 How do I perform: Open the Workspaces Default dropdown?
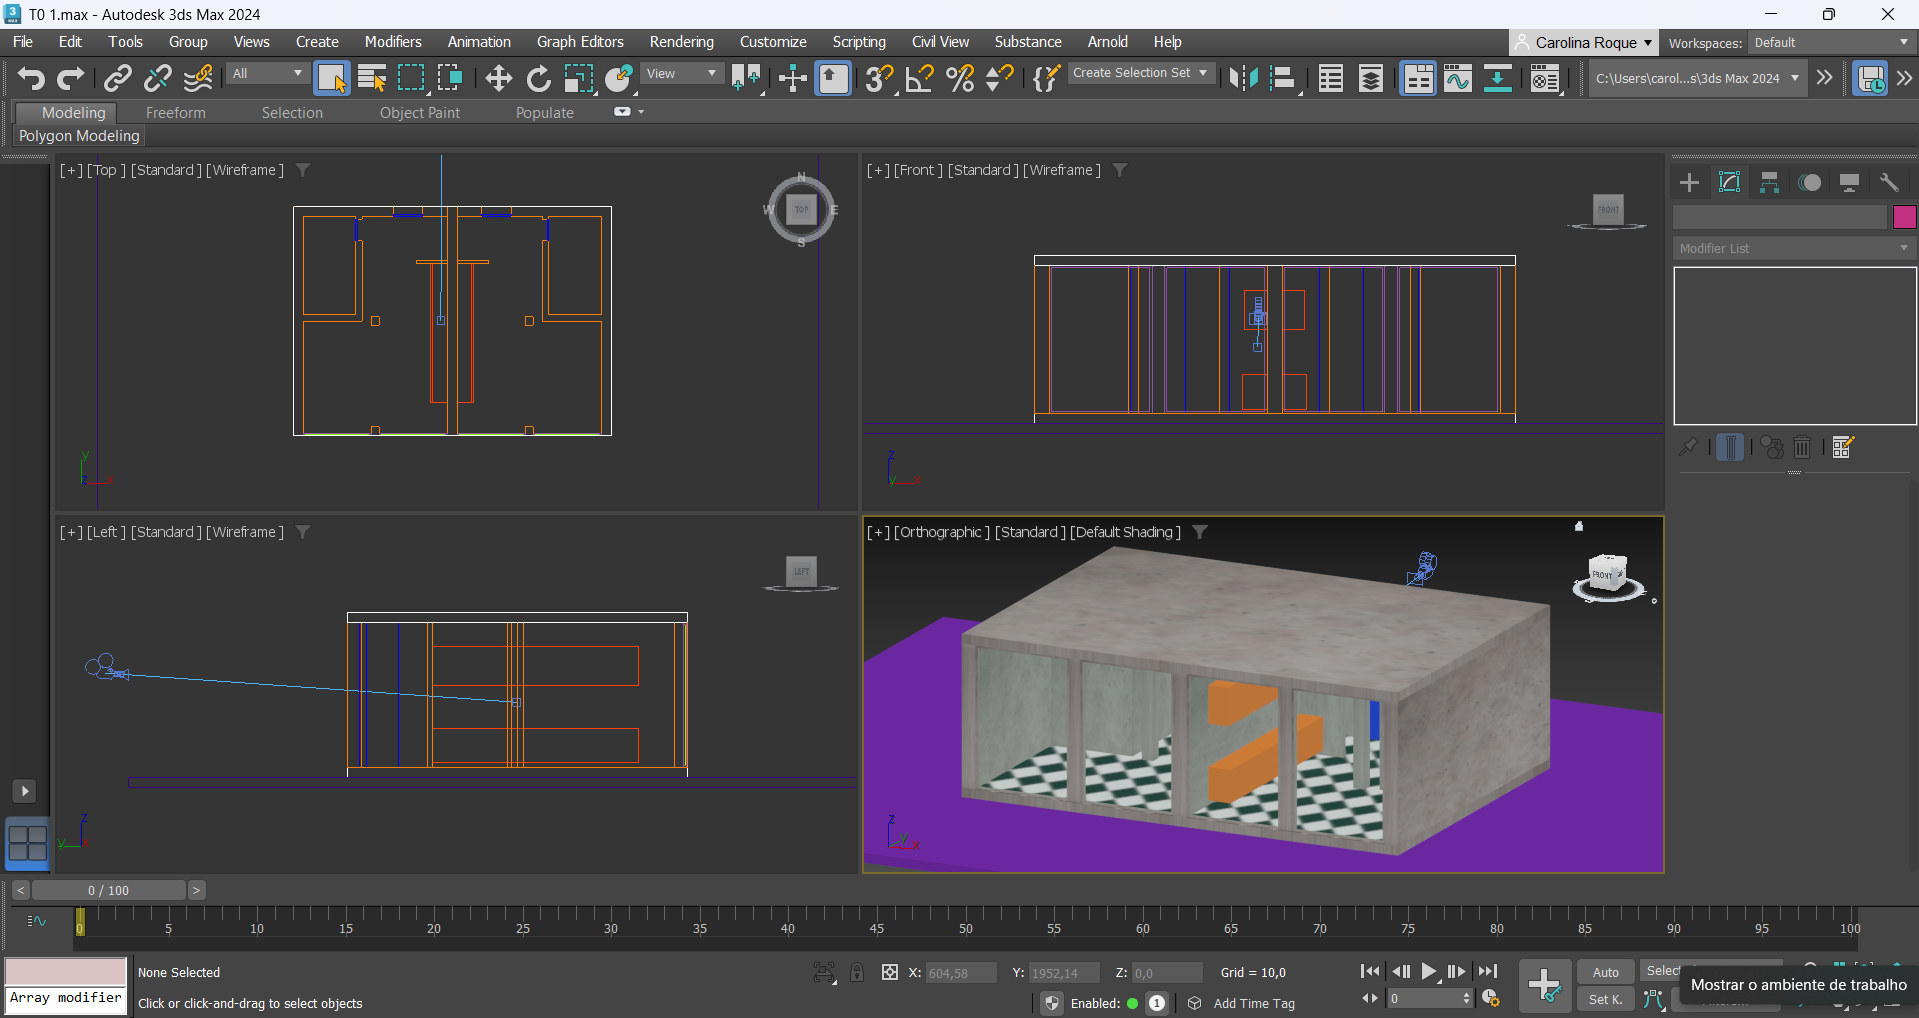[1831, 43]
